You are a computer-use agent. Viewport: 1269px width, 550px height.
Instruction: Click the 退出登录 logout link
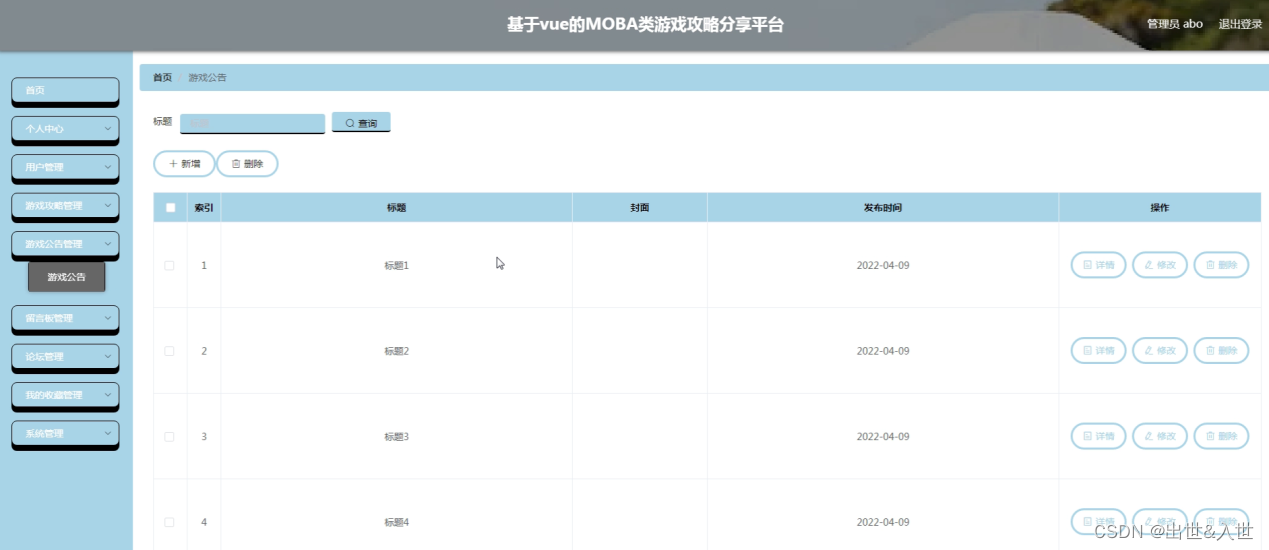tap(1240, 24)
